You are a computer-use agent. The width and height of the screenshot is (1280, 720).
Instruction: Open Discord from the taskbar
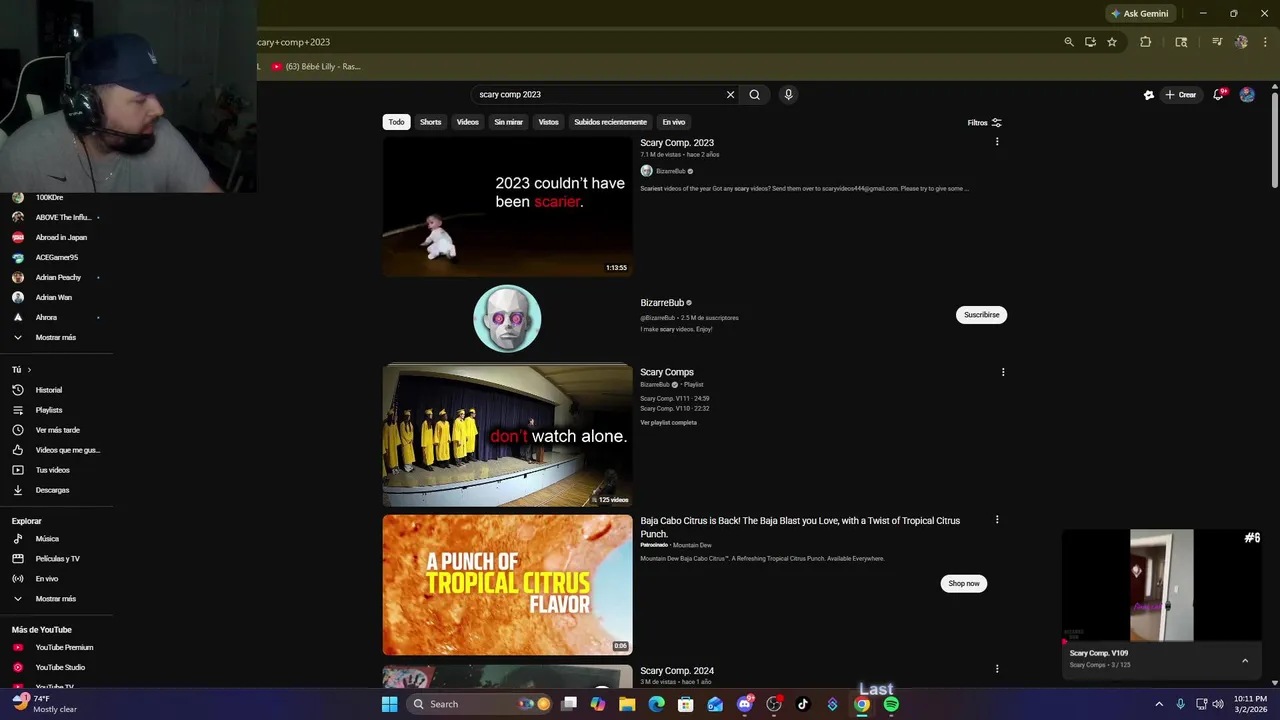(x=745, y=704)
